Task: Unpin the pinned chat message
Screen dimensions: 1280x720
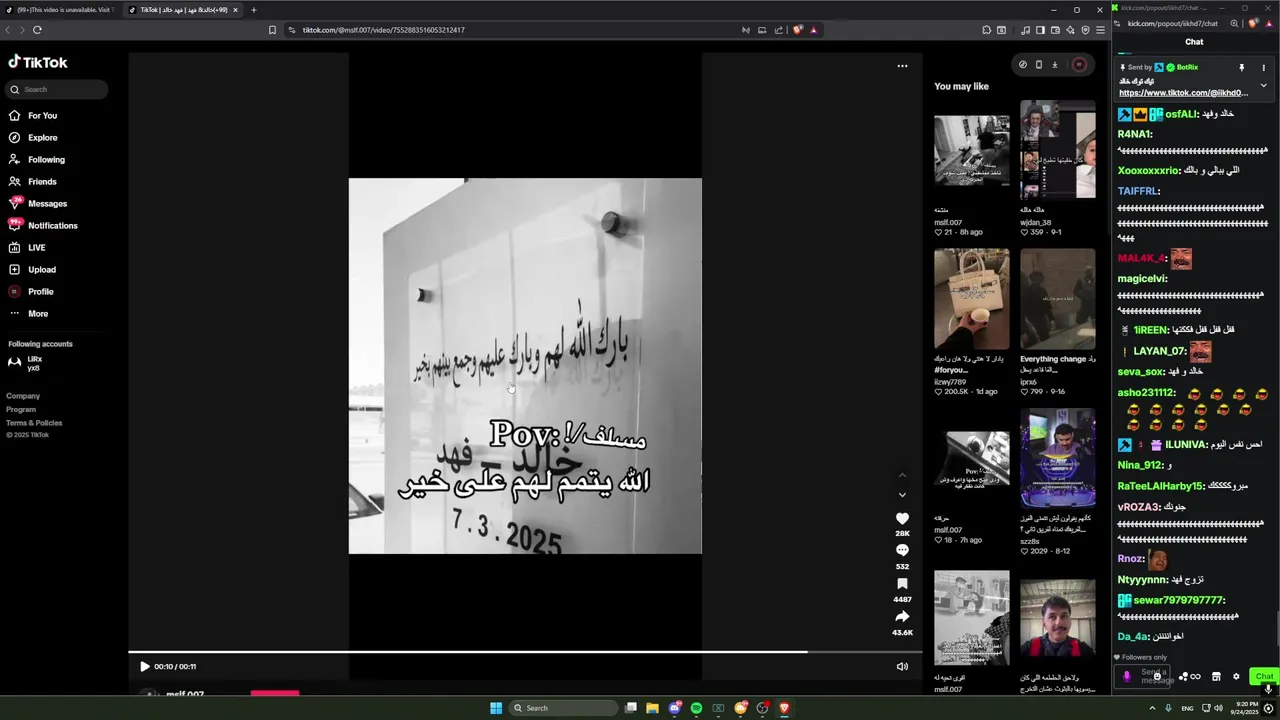Action: click(1241, 68)
